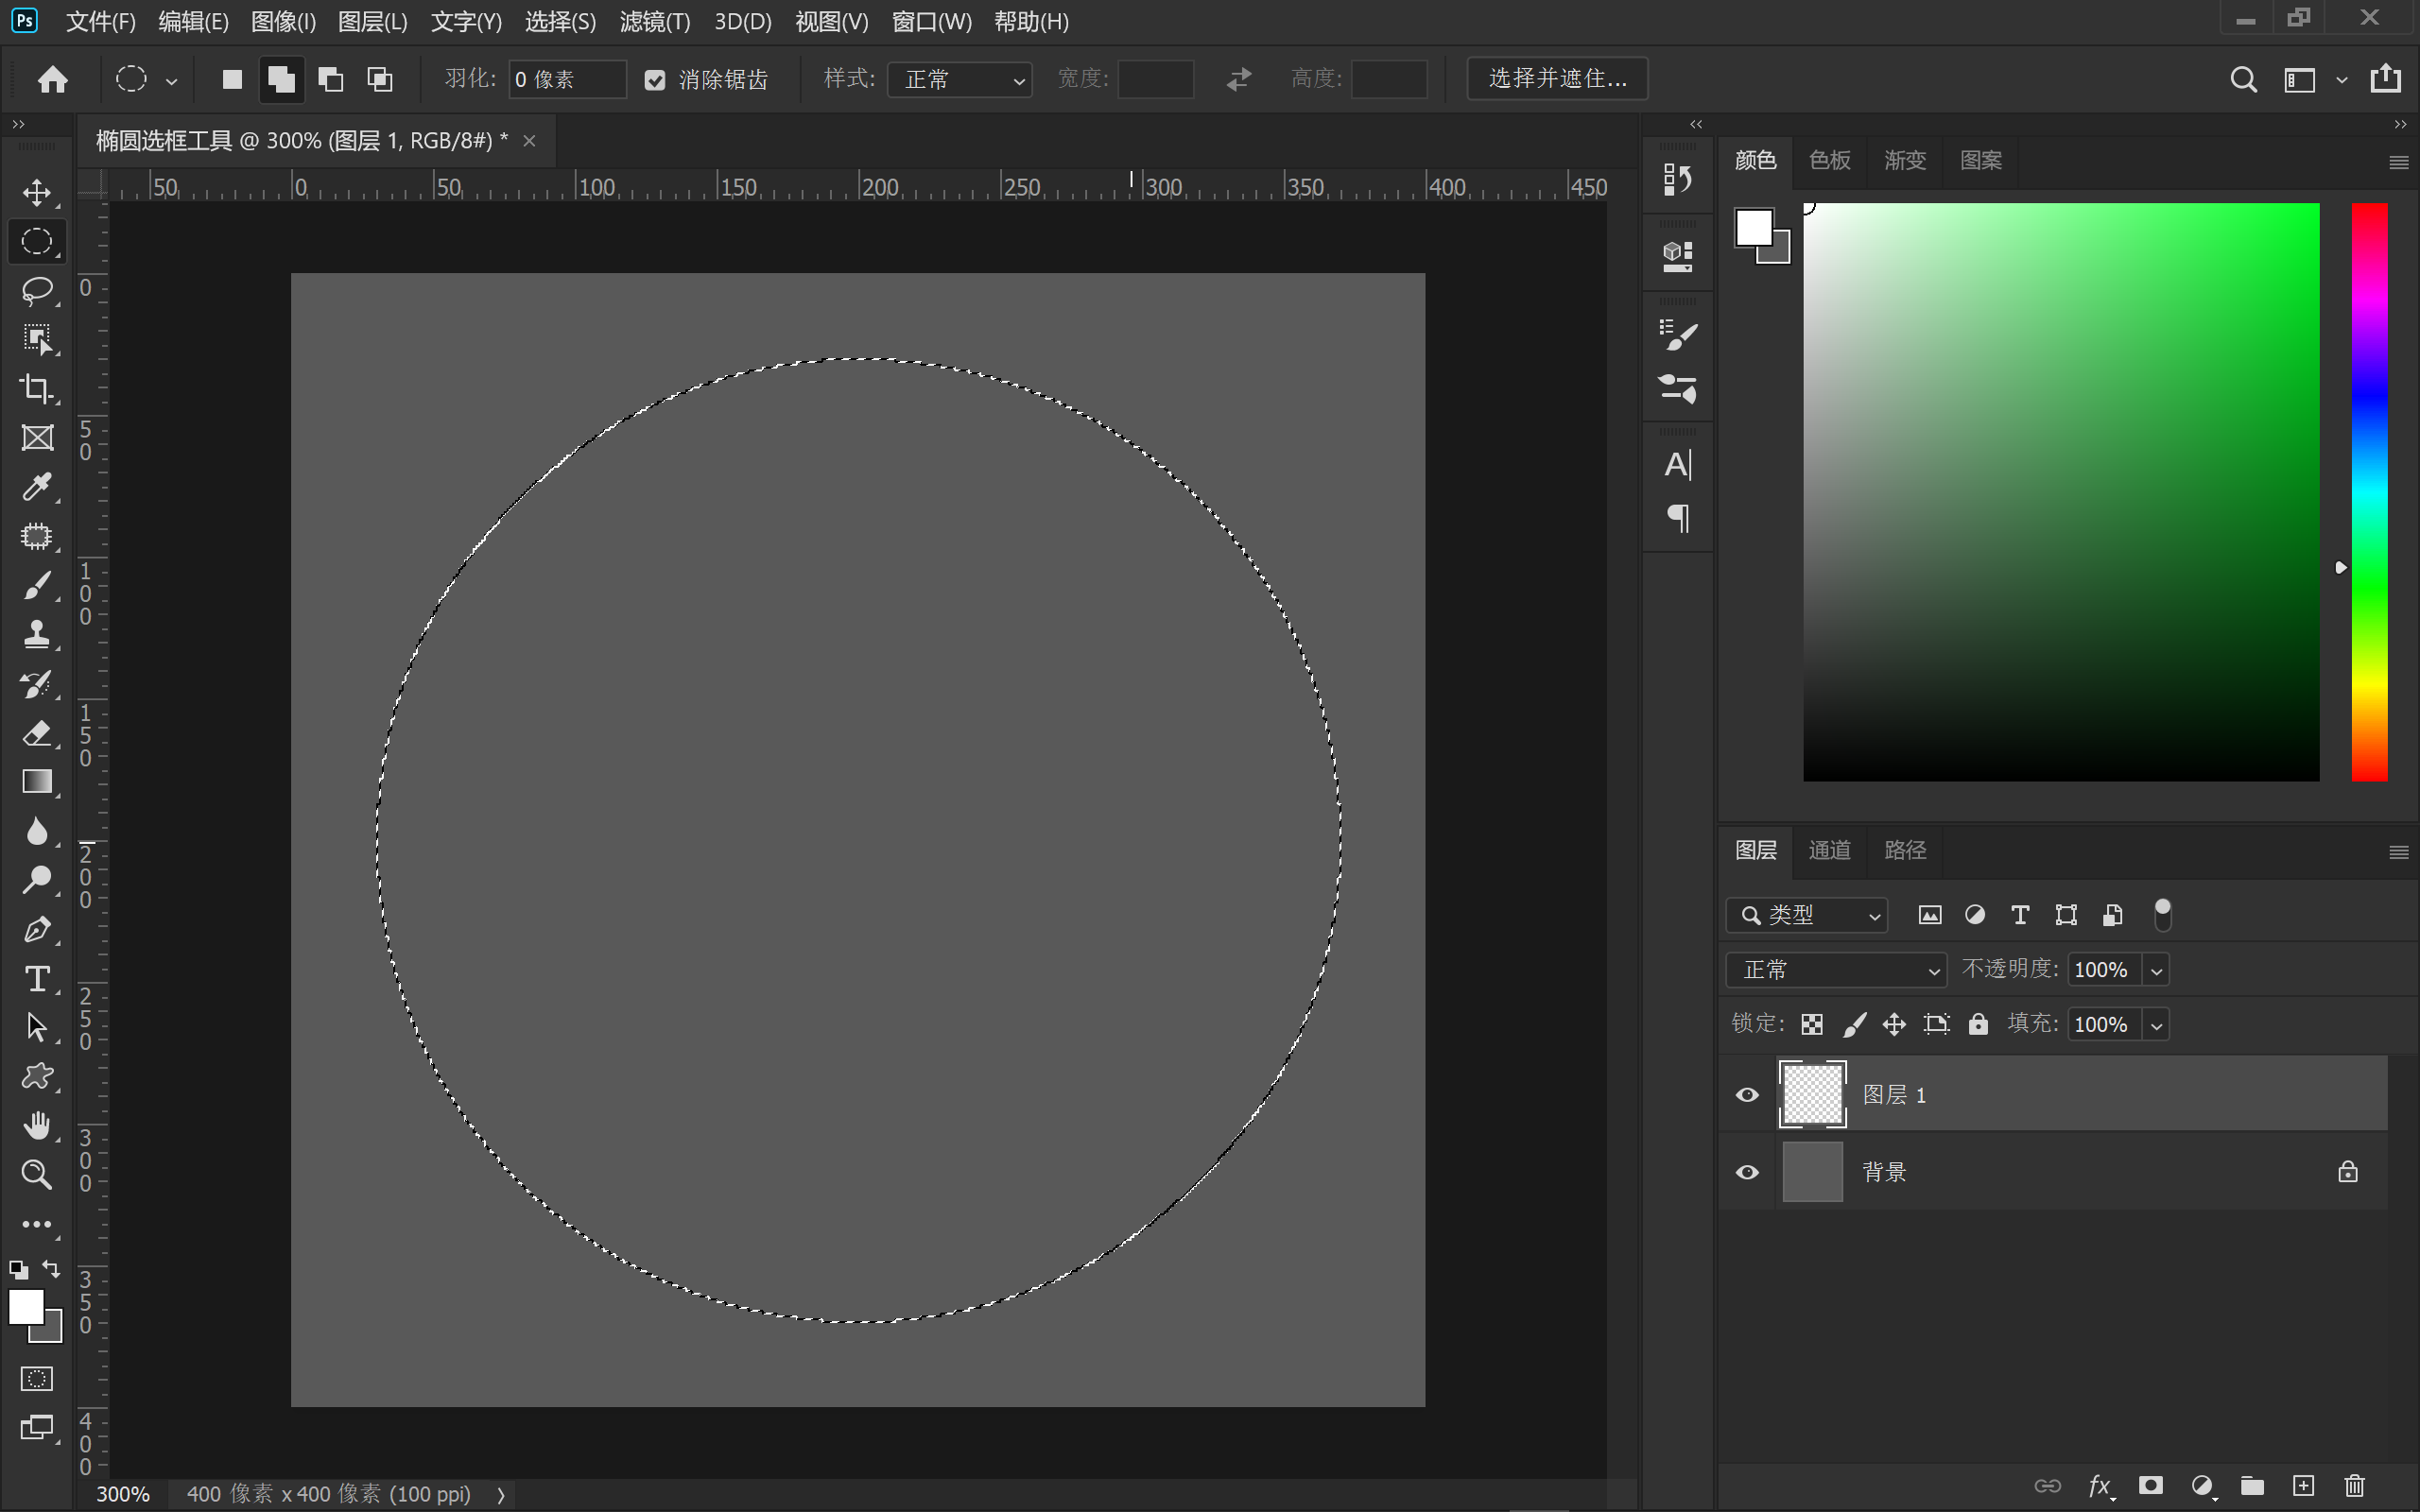This screenshot has width=2420, height=1512.
Task: Select the Healing Brush tool
Action: [37, 536]
